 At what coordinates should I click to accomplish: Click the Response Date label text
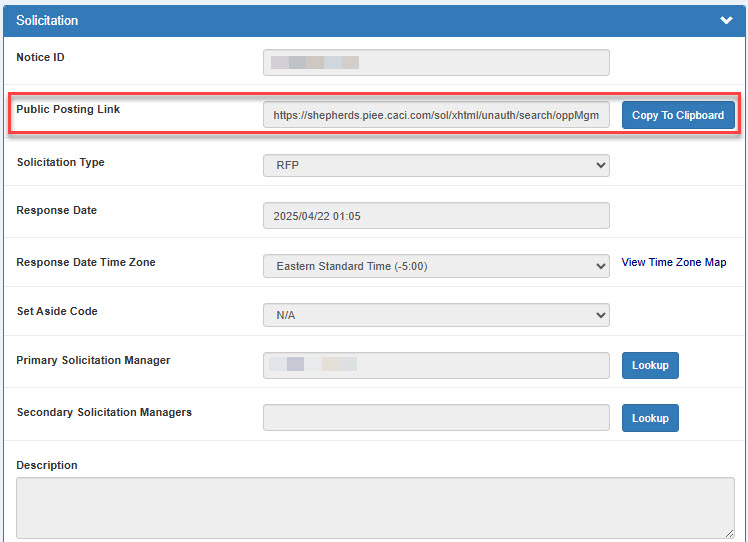(56, 210)
